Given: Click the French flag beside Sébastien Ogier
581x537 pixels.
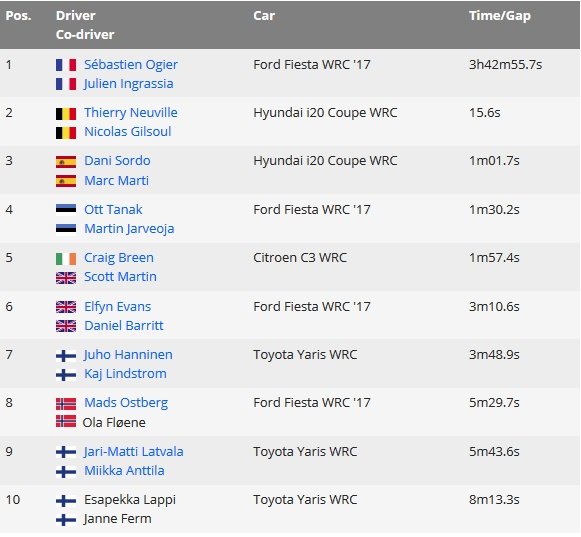Looking at the screenshot, I should coord(66,65).
